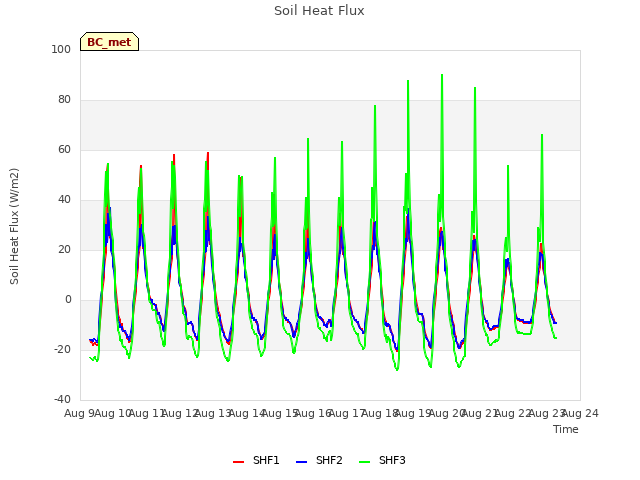Click the Aug 18 x-axis tick label
640x480 pixels.
380,413
